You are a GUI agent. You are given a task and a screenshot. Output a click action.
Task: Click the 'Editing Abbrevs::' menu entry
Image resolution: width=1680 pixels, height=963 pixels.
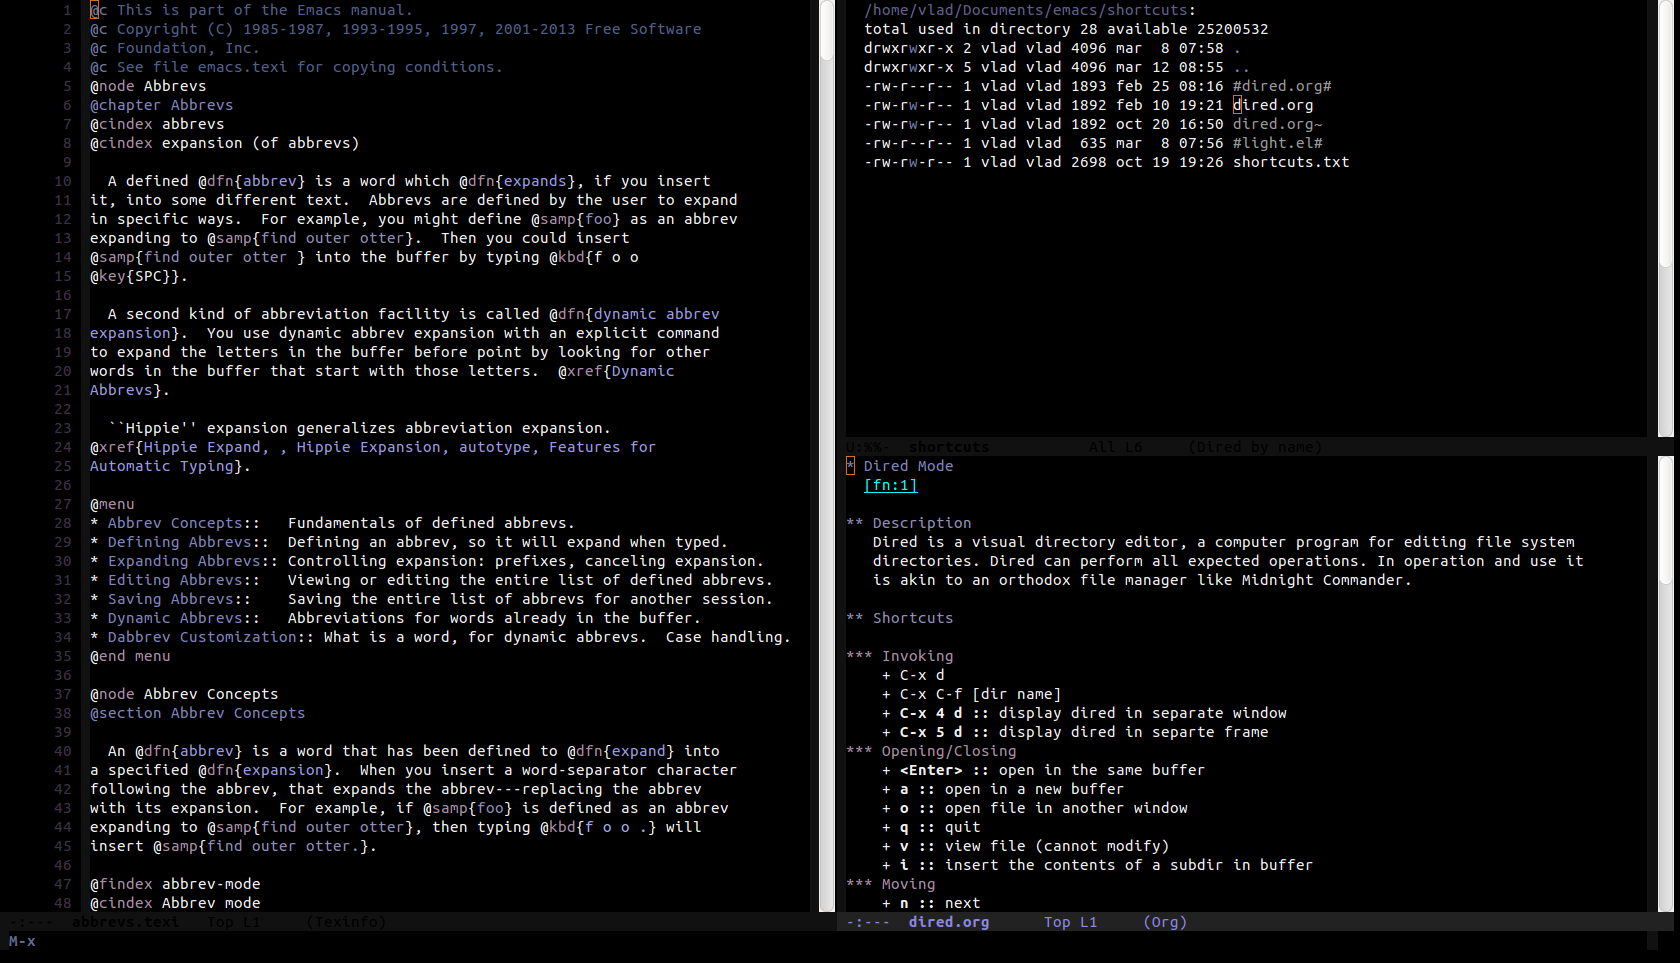click(x=184, y=580)
